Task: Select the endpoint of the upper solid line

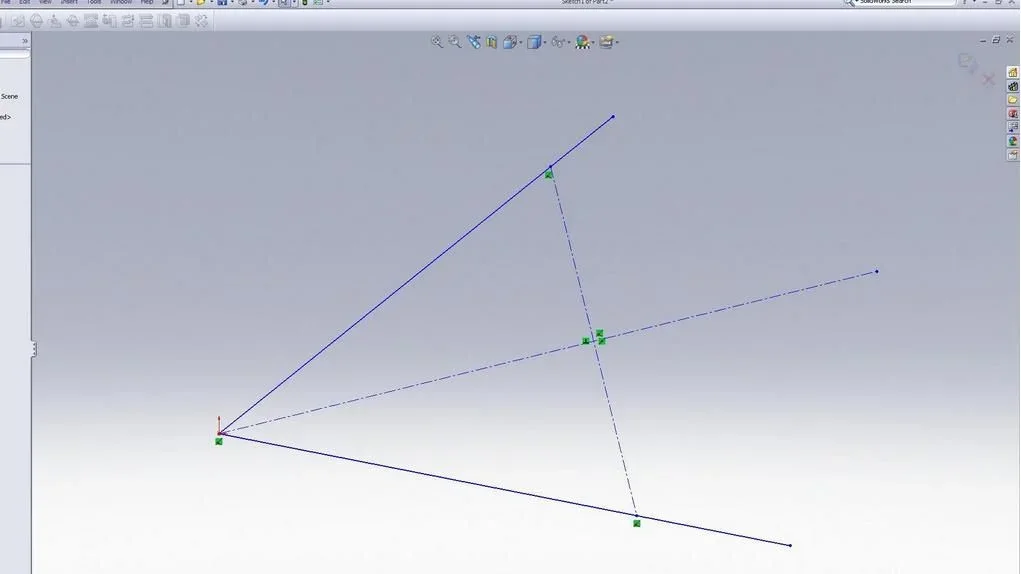Action: (x=613, y=117)
